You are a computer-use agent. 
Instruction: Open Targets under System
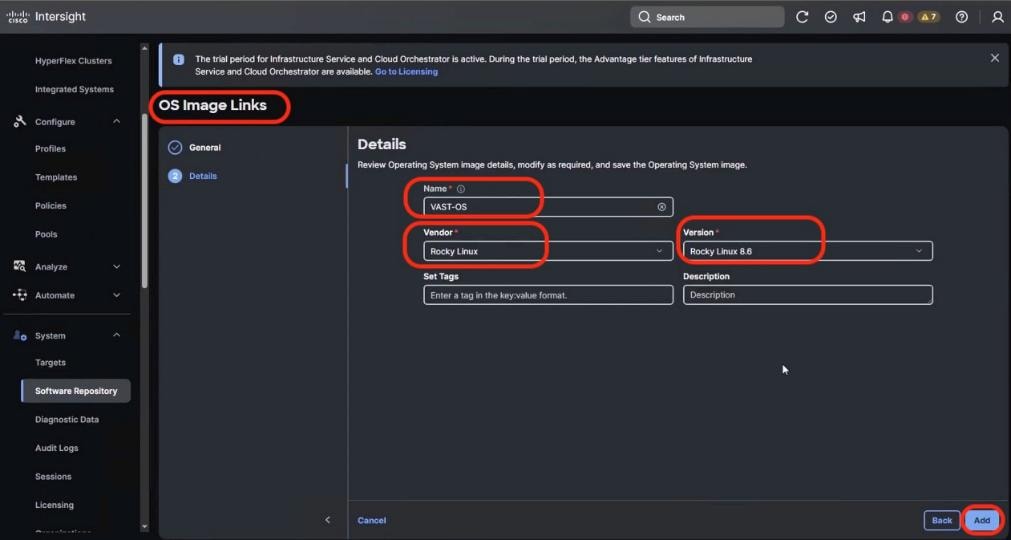click(x=50, y=362)
